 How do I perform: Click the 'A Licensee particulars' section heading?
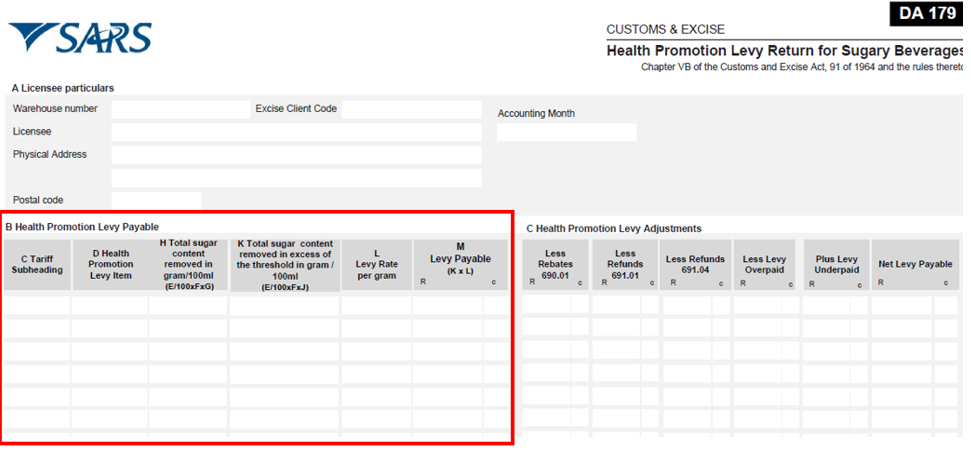[63, 89]
